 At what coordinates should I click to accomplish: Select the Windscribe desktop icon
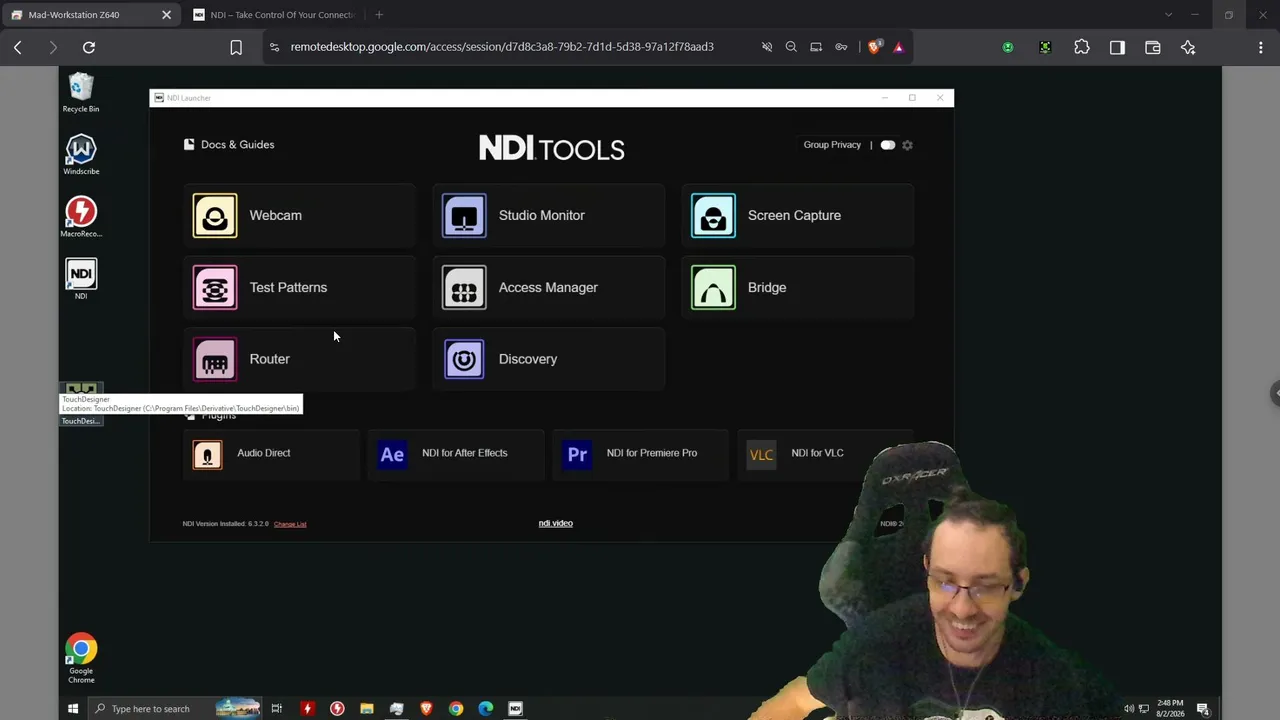pos(81,155)
